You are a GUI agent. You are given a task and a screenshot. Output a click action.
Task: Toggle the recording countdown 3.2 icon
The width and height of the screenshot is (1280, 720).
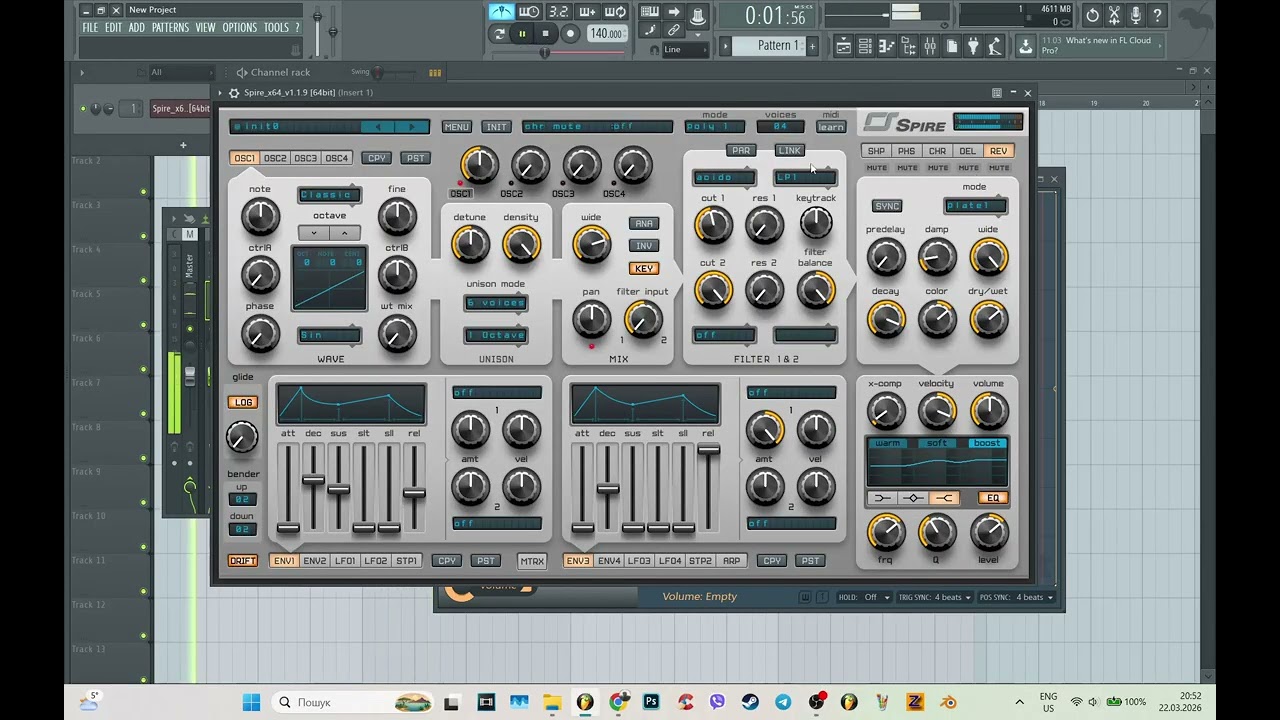tap(559, 12)
